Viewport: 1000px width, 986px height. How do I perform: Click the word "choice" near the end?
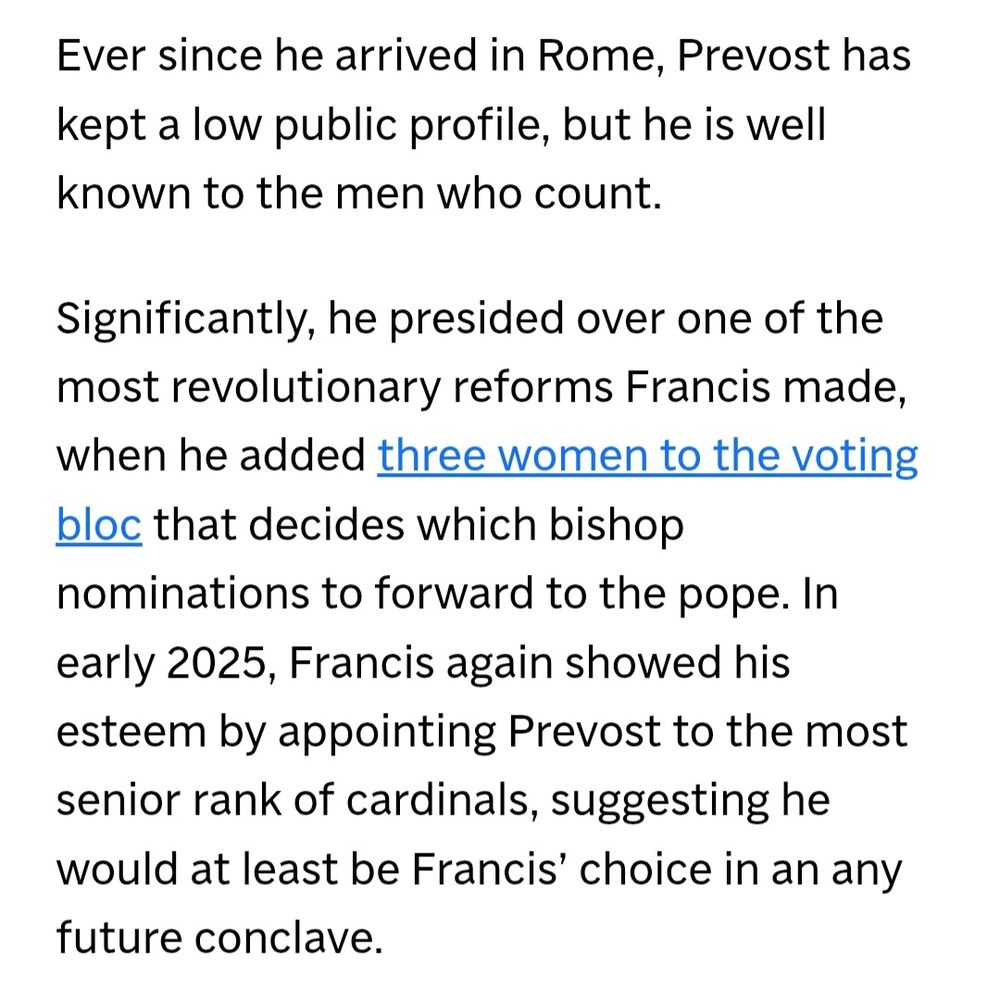[645, 869]
